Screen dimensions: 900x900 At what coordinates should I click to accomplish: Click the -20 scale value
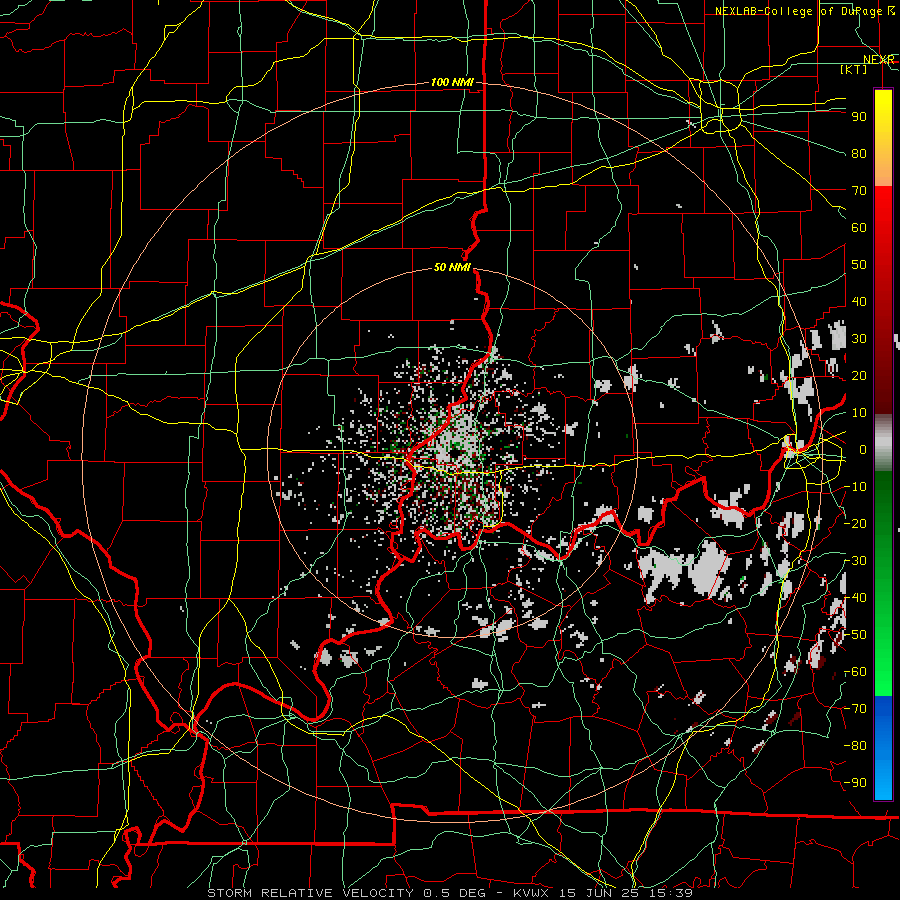(855, 524)
